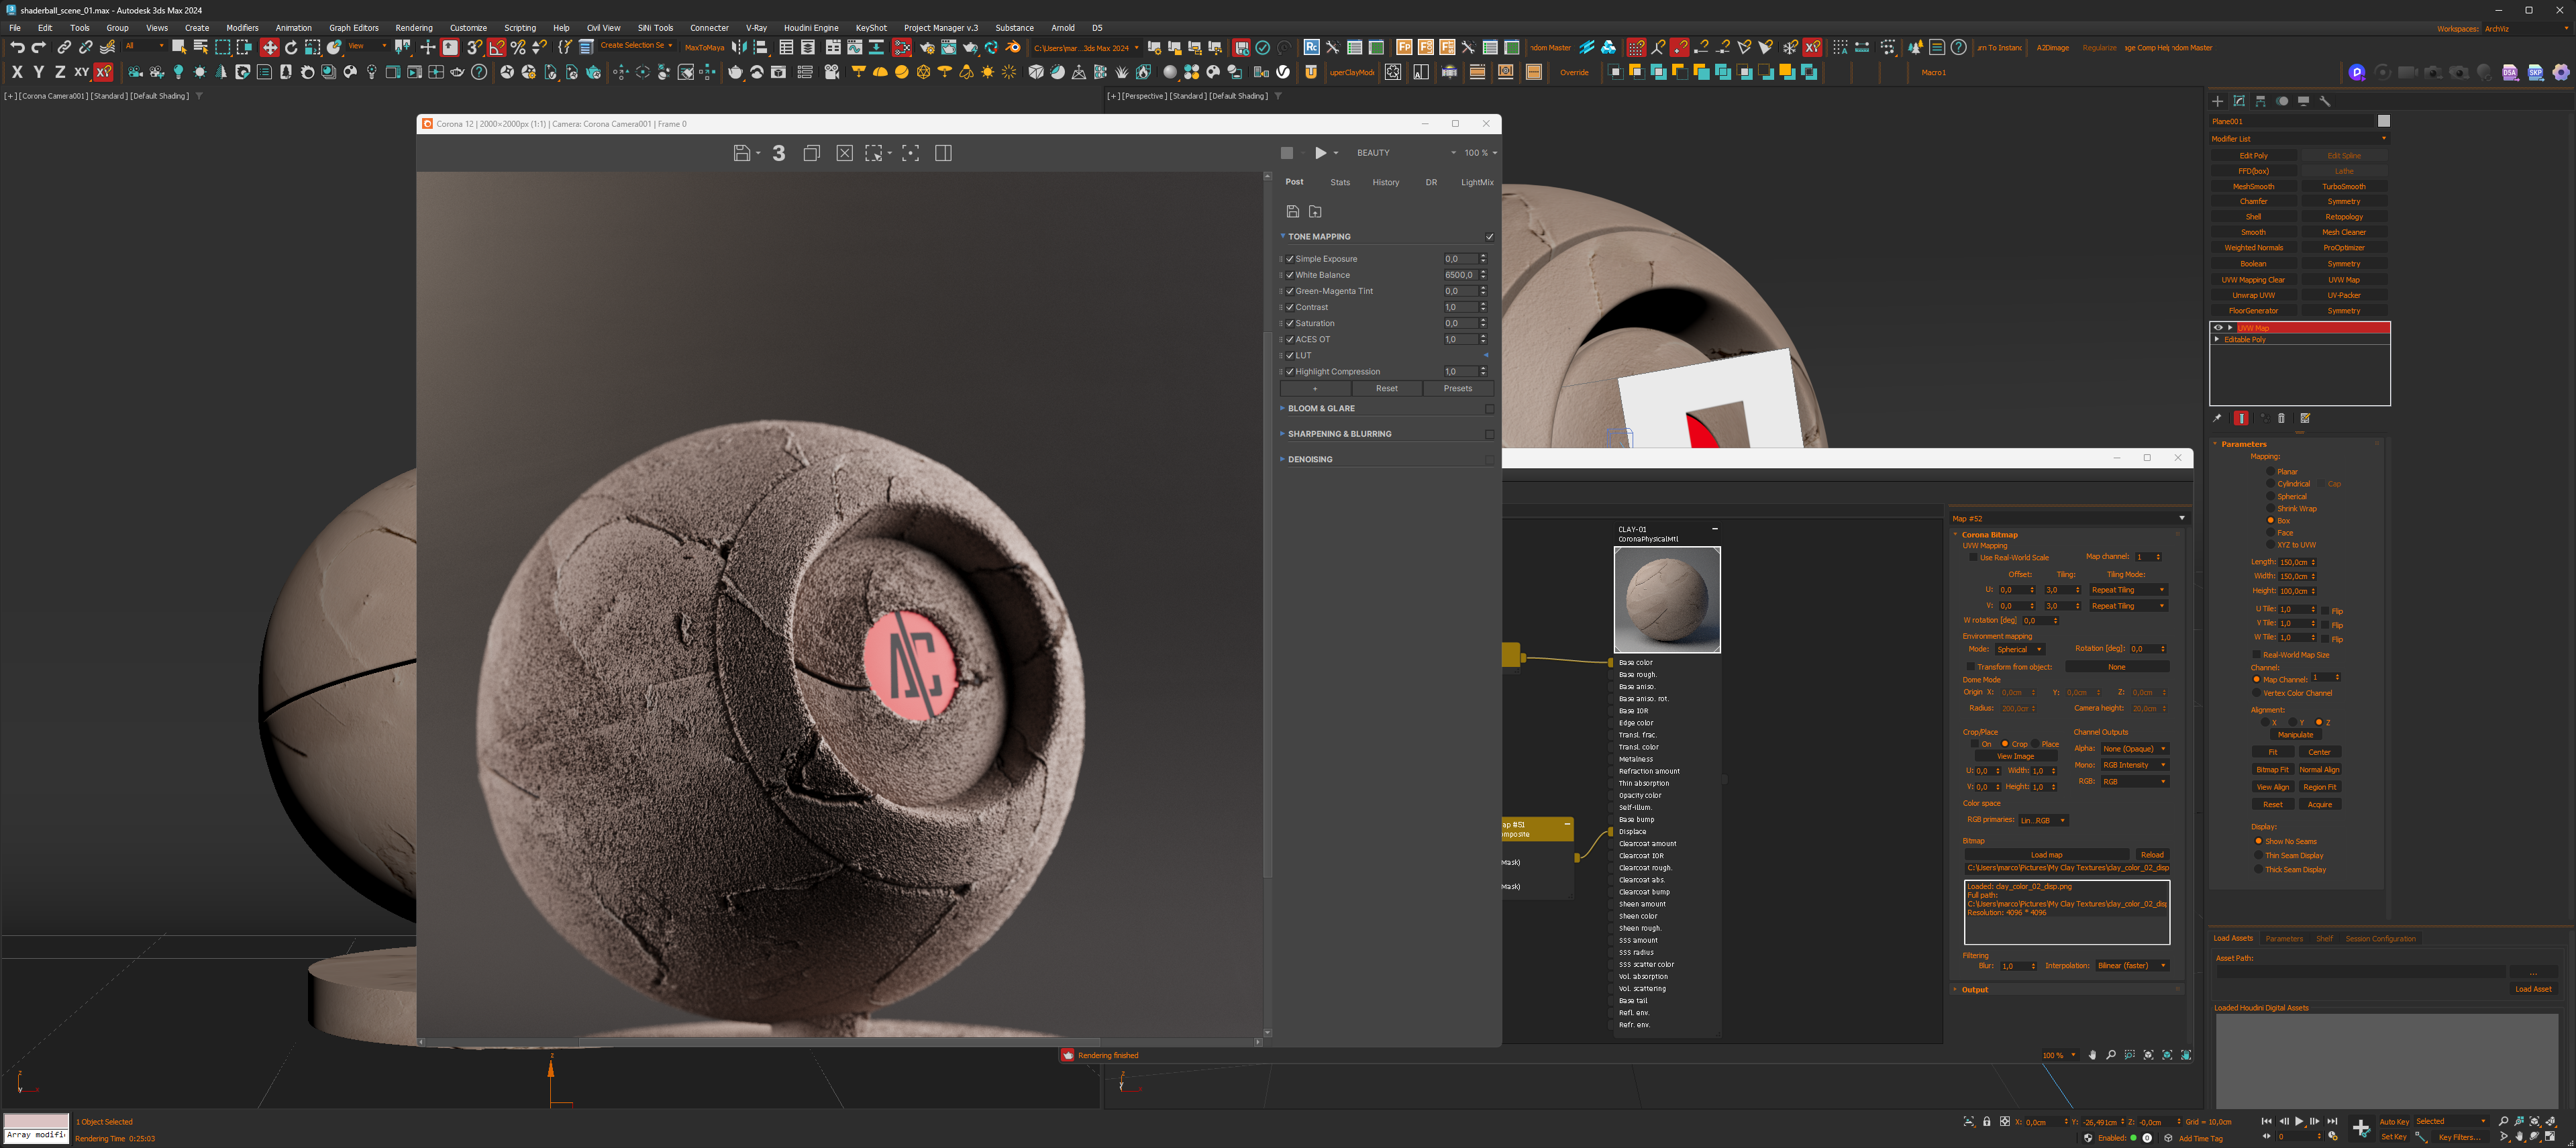Image resolution: width=2576 pixels, height=1148 pixels.
Task: Toggle the Angle Snap tool
Action: (497, 47)
